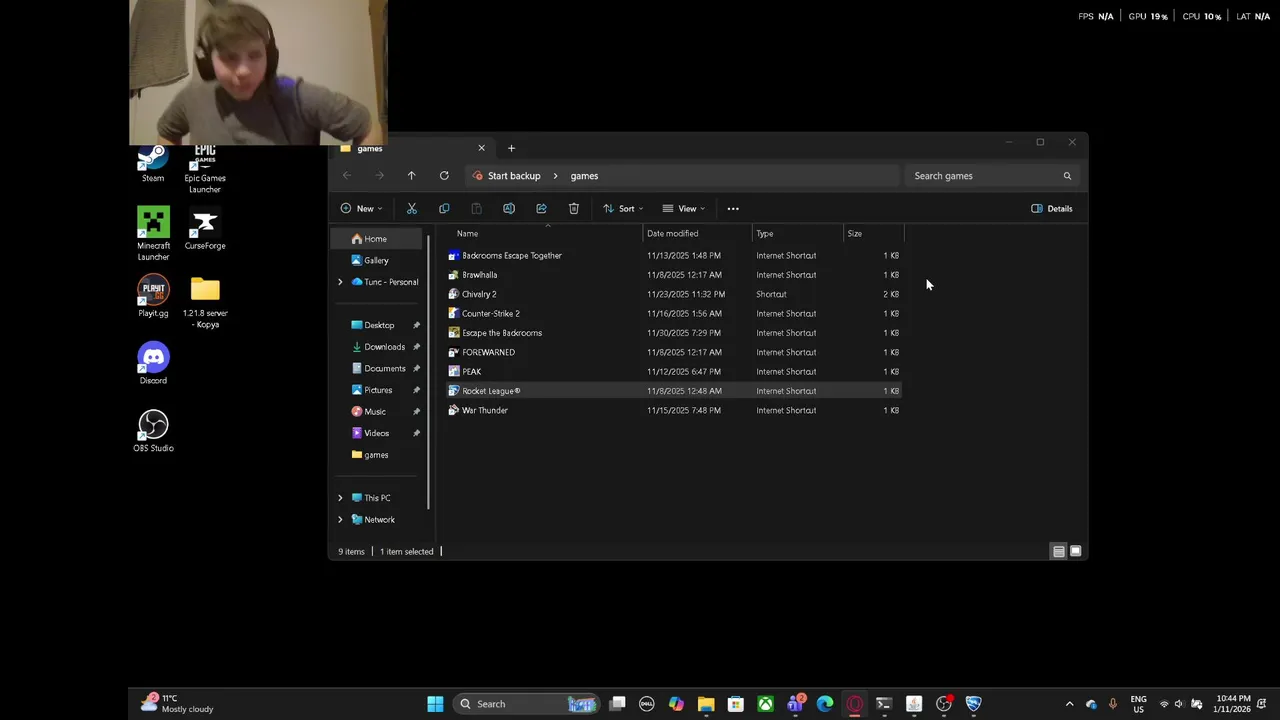Switch to details list view icon
1280x720 pixels.
(x=1058, y=551)
